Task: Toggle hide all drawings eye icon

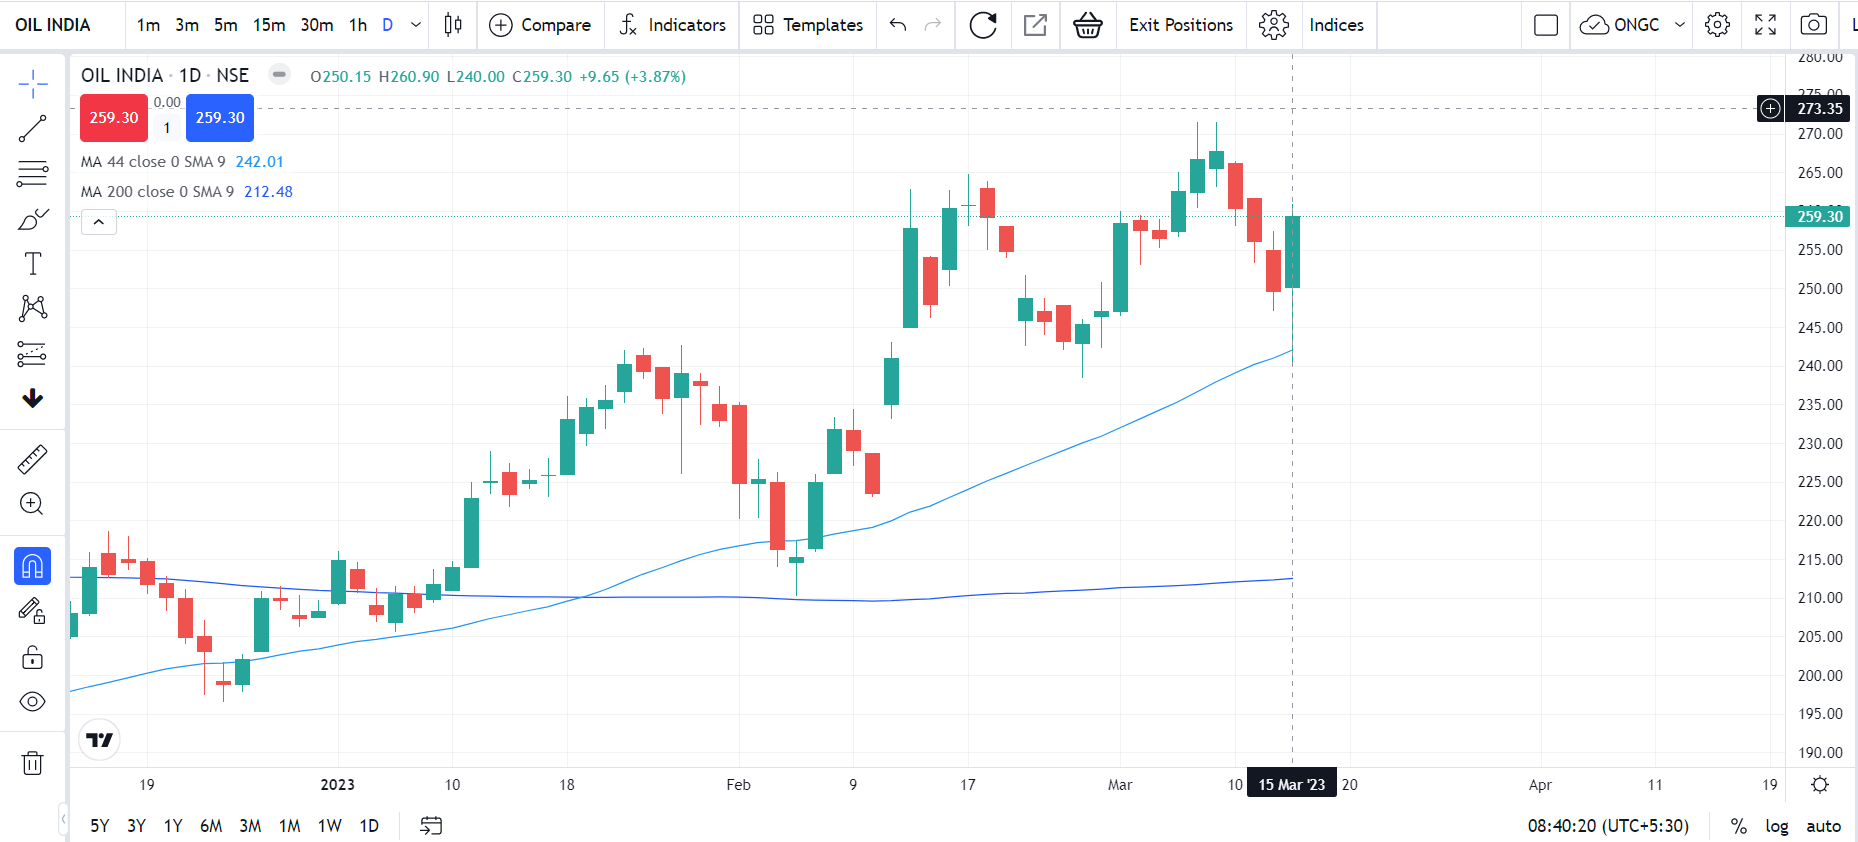Action: 33,702
